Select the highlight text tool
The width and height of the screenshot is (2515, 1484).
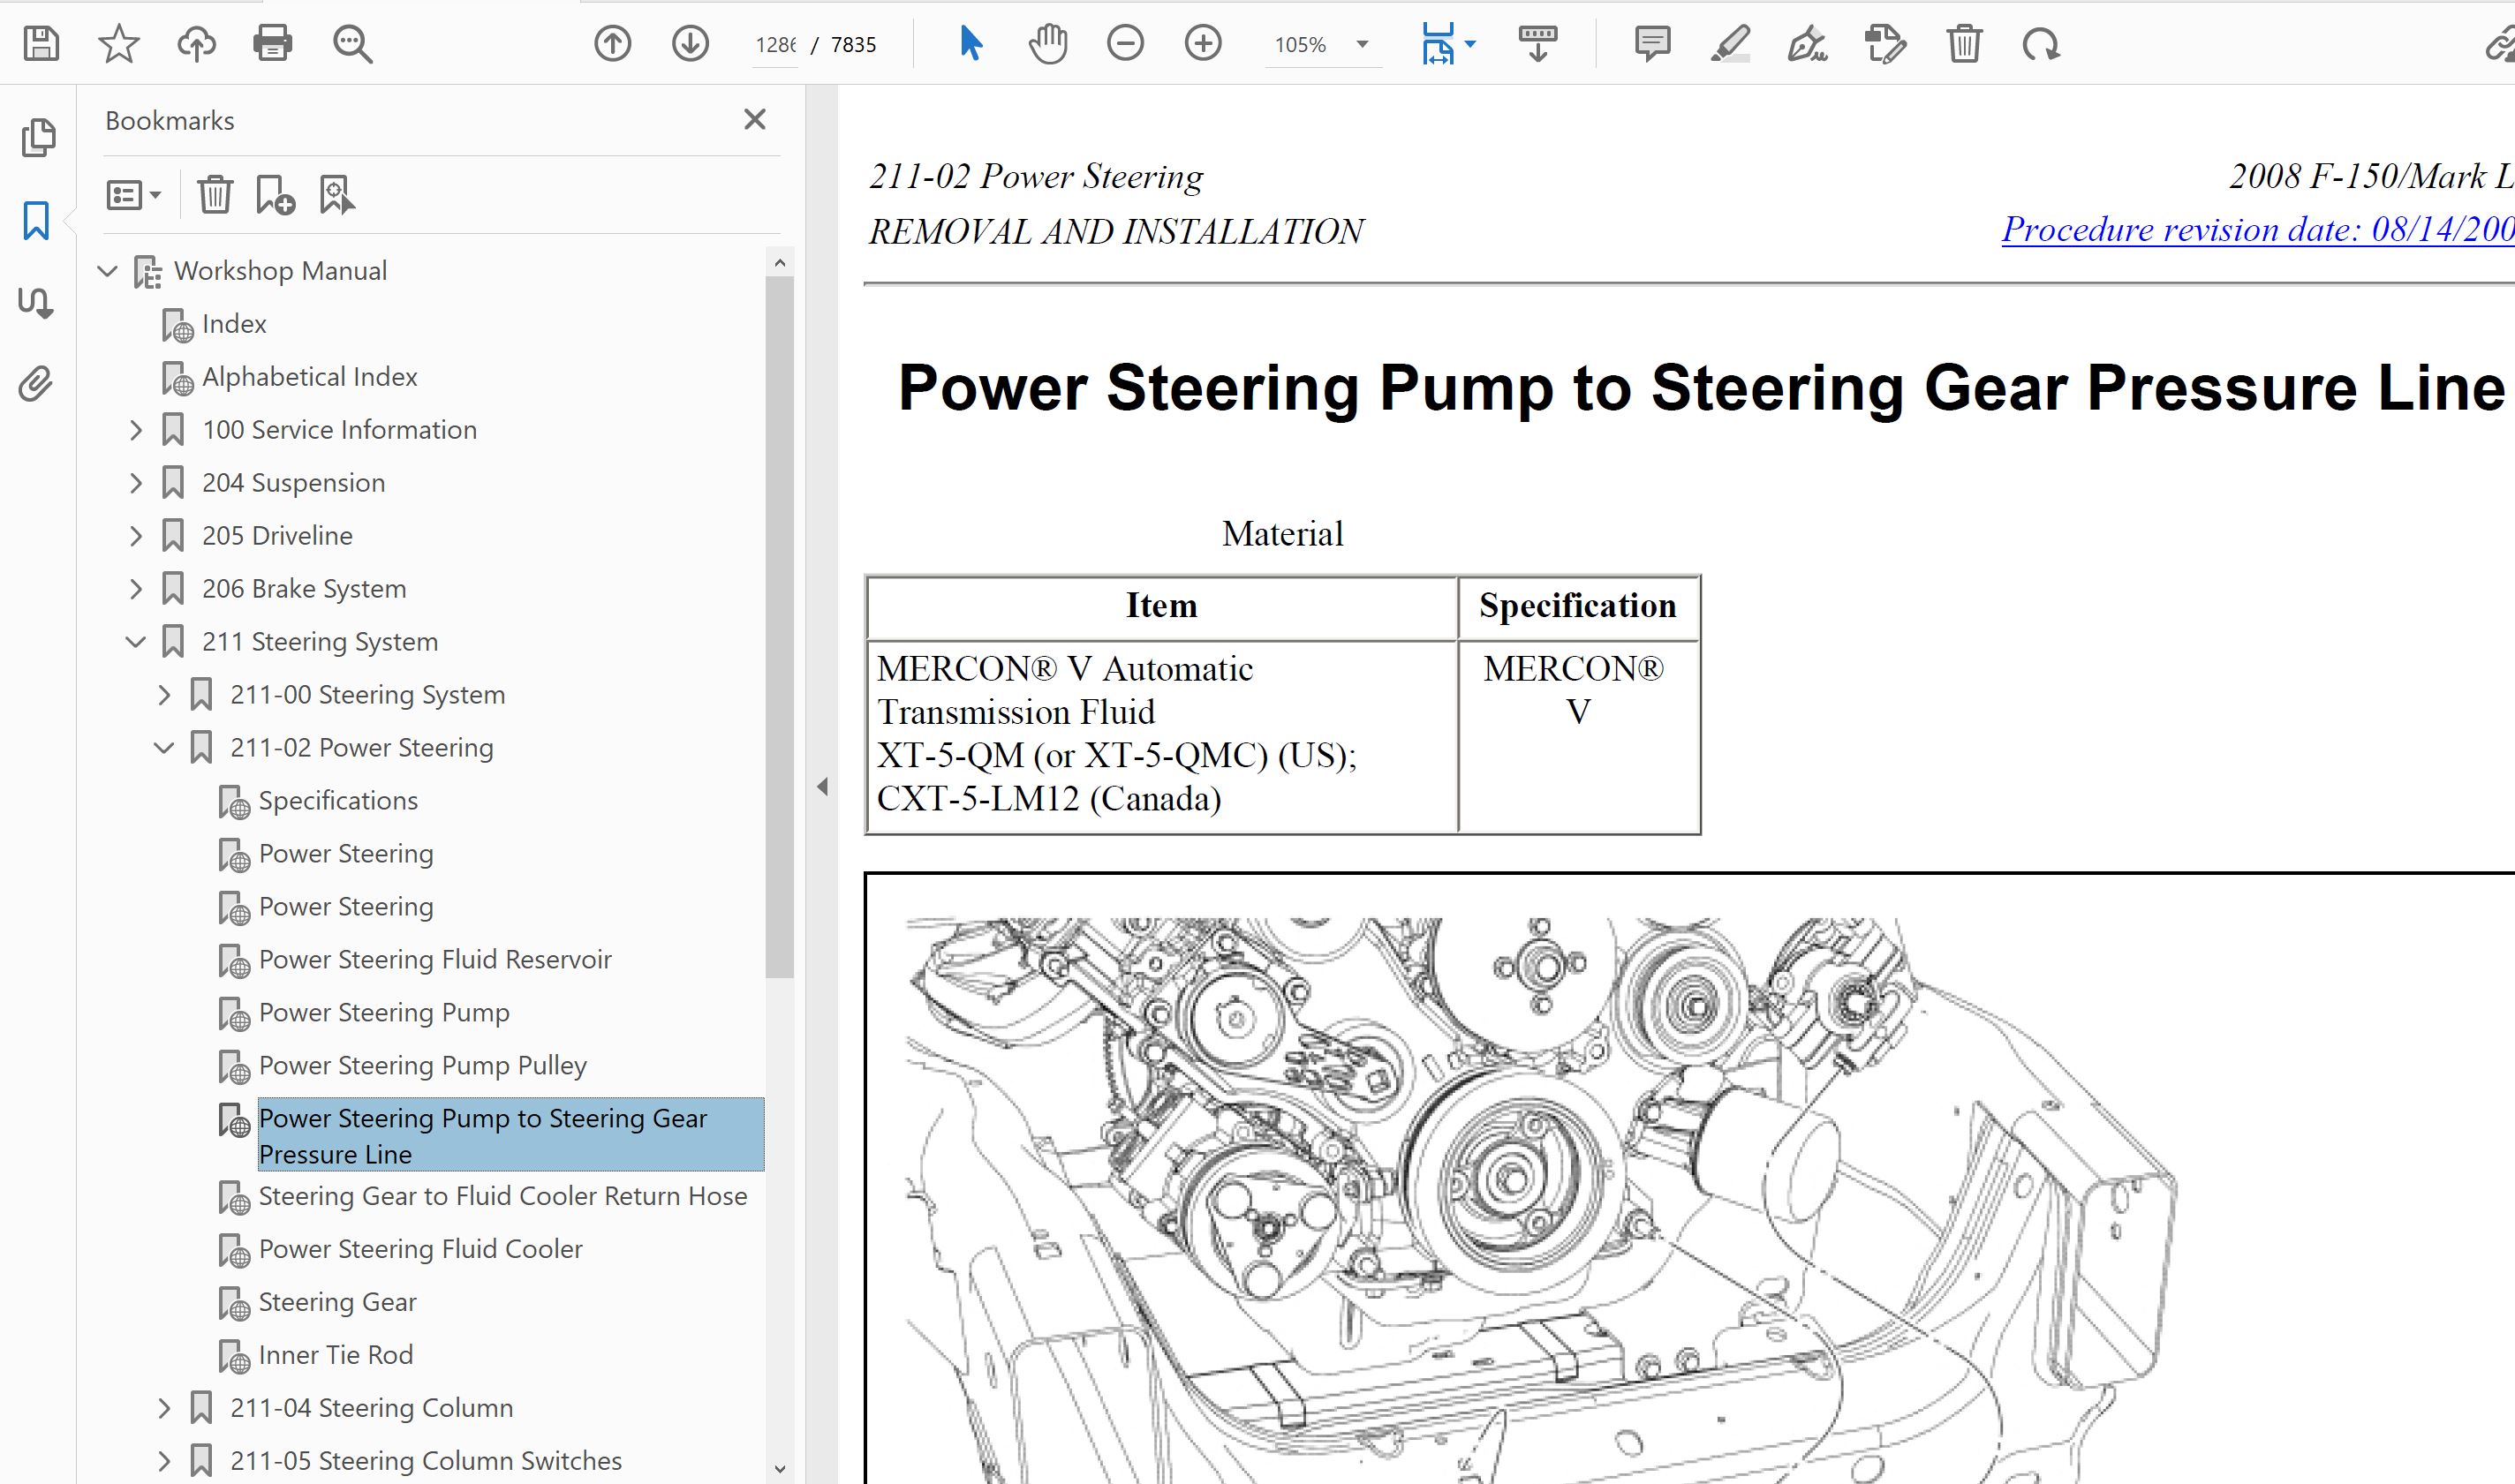click(1730, 44)
